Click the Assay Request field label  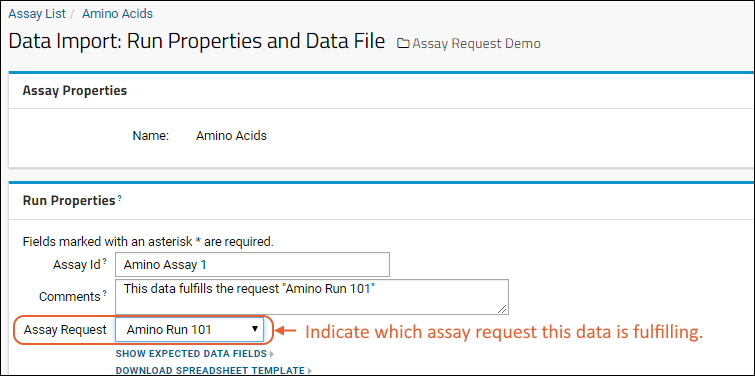(65, 330)
